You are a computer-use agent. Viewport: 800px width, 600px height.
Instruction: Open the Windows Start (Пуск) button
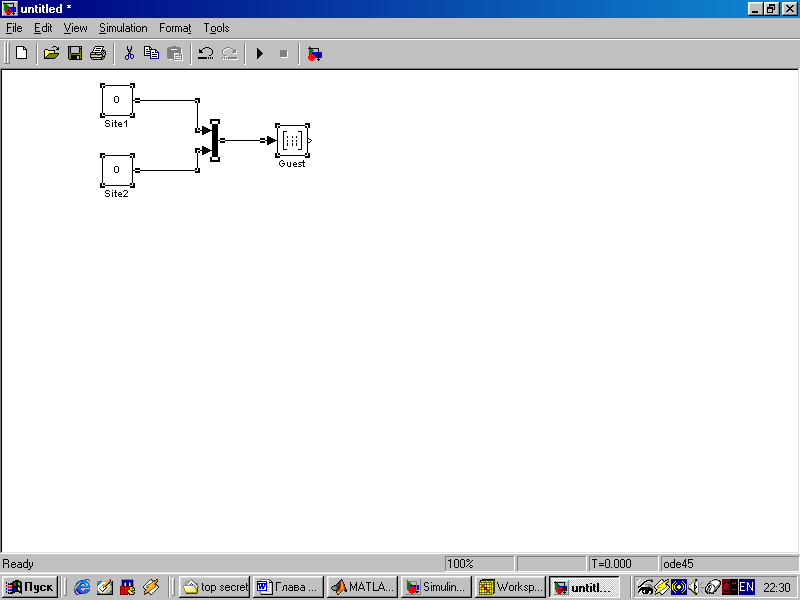[x=30, y=587]
